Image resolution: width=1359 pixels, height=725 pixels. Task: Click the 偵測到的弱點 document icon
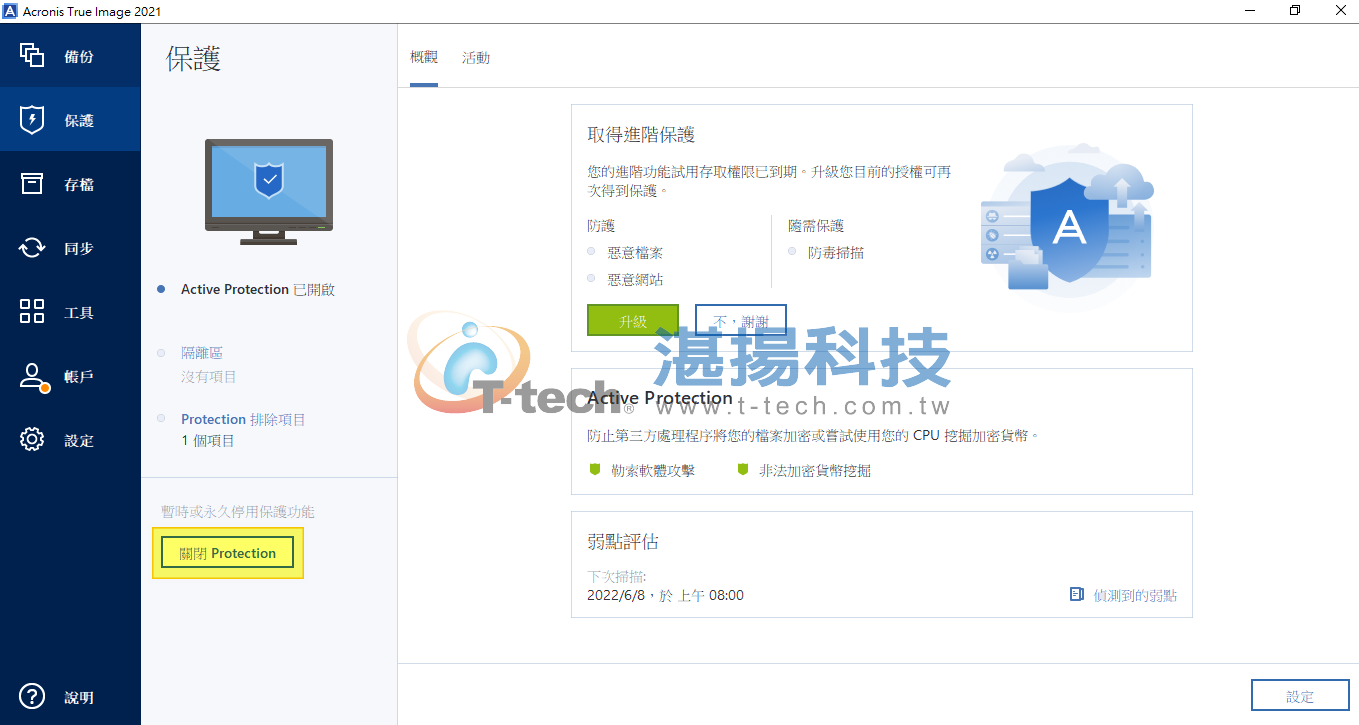click(x=1077, y=595)
